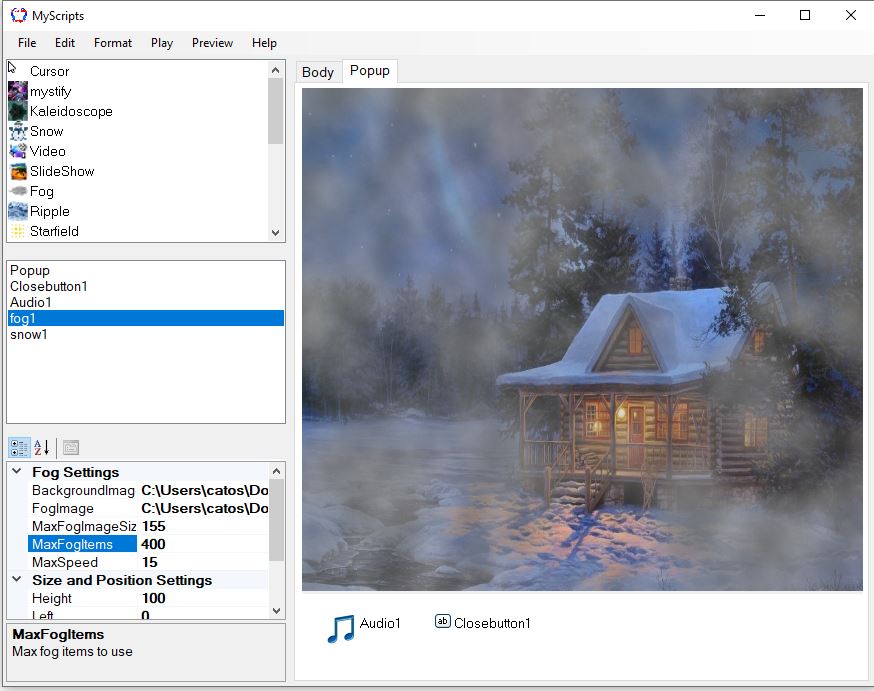Screen dimensions: 874x691
Task: Select the Starfield effect icon
Action: tap(18, 231)
